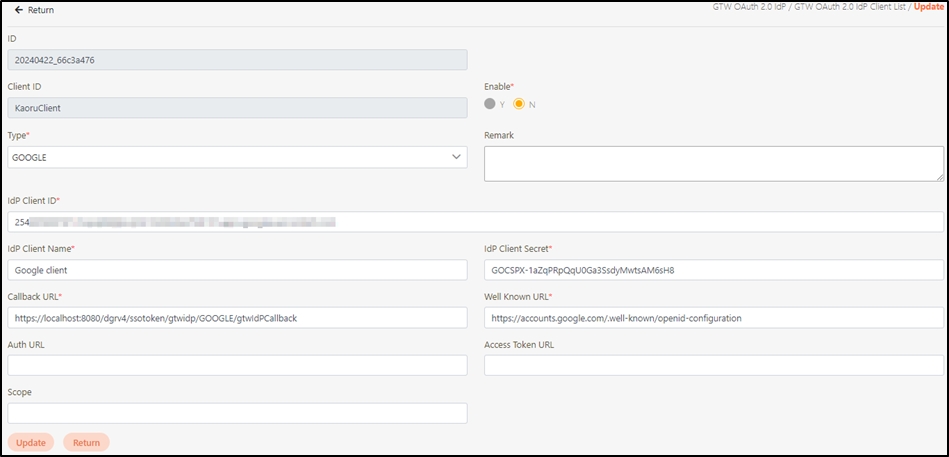The height and width of the screenshot is (457, 949).
Task: Click the IdP Client Secret field
Action: tap(713, 270)
